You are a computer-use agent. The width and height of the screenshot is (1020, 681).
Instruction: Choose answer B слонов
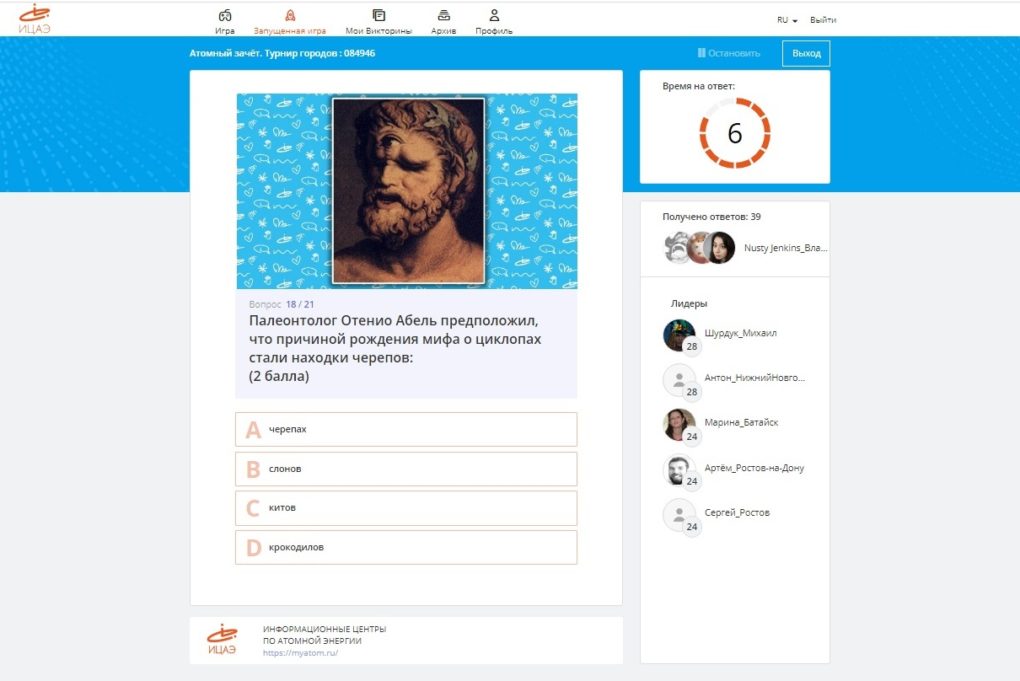pos(406,469)
